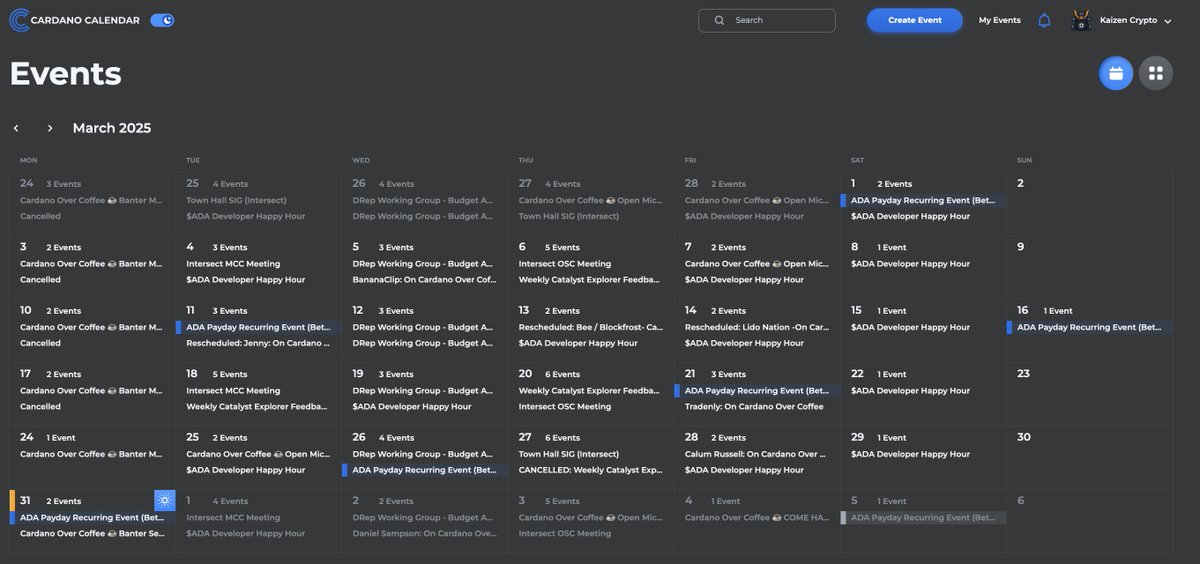
Task: Open Rescheduled: Jenny event on March 11
Action: point(258,343)
